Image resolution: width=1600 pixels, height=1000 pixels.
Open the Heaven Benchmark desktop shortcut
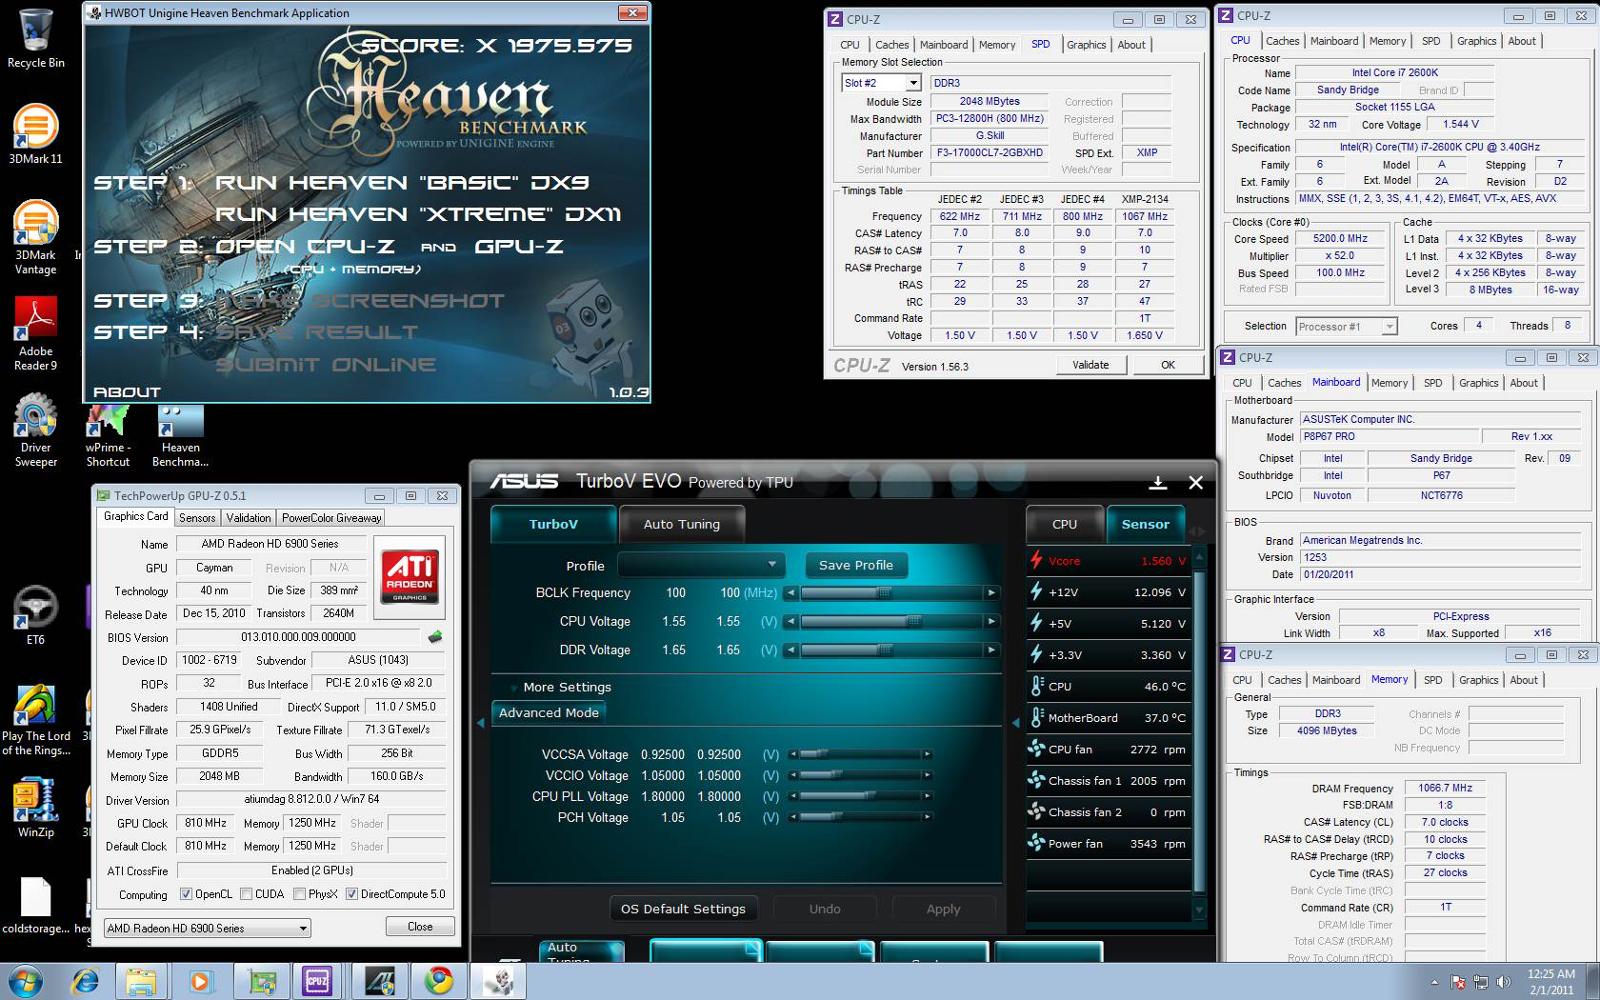(180, 436)
